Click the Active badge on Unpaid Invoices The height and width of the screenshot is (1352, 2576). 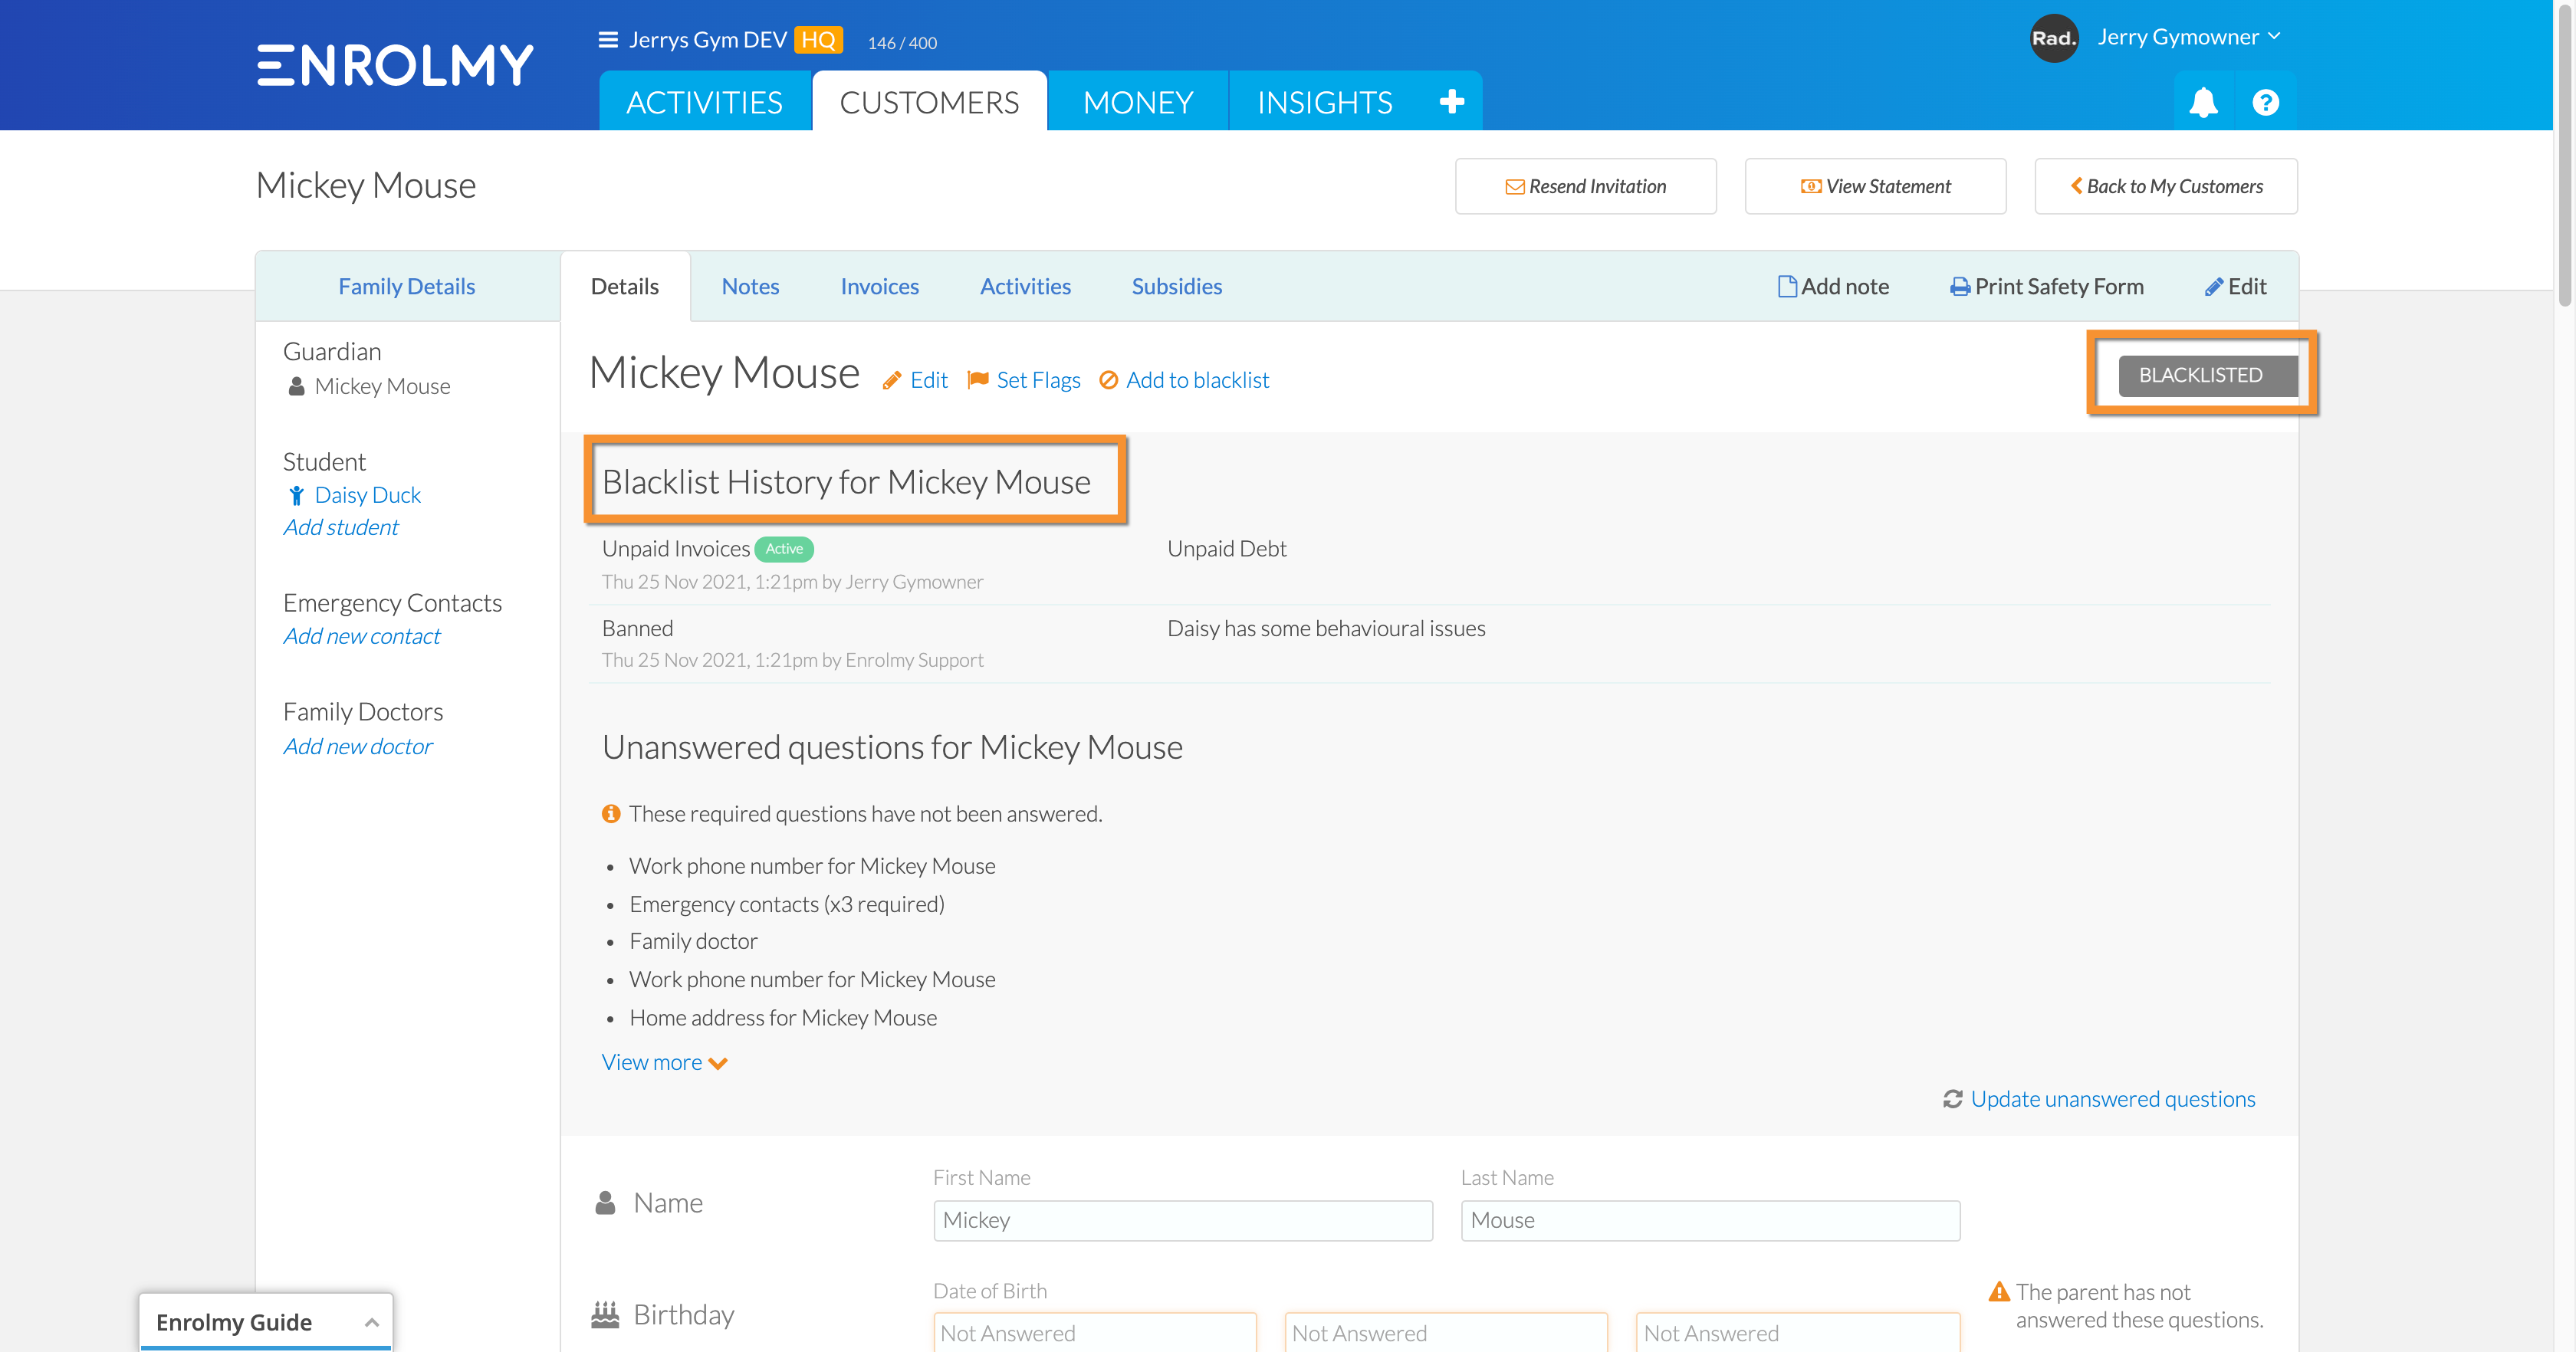point(784,549)
